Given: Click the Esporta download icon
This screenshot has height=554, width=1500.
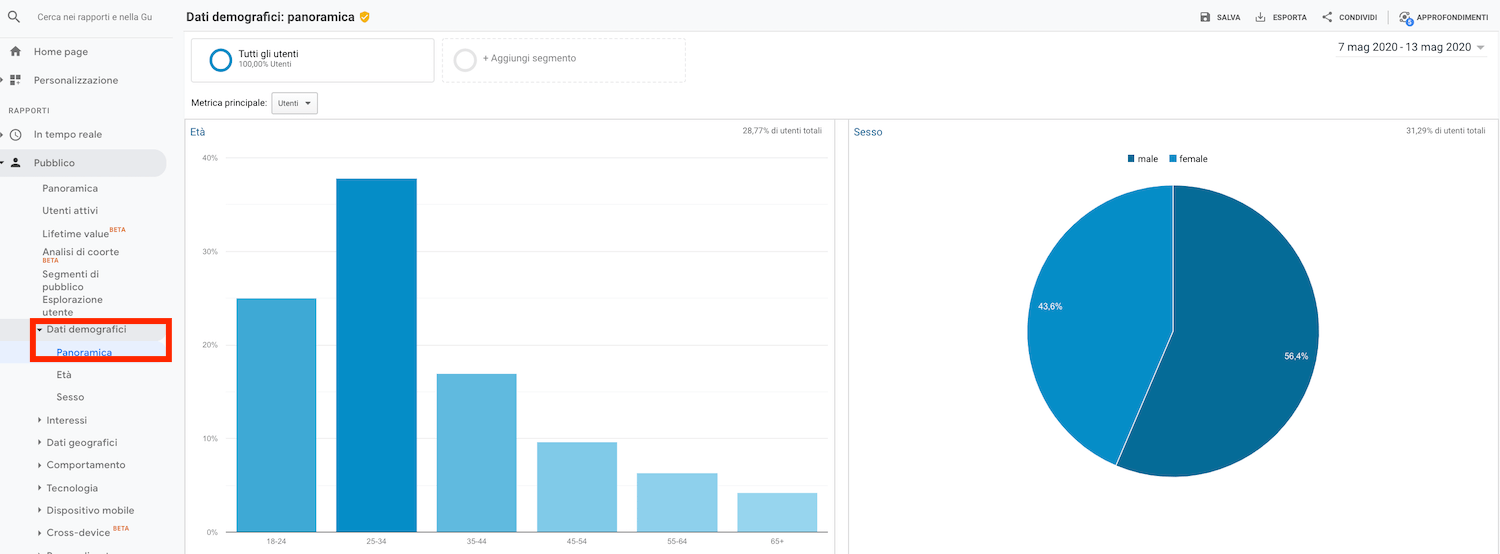Looking at the screenshot, I should click(x=1260, y=17).
